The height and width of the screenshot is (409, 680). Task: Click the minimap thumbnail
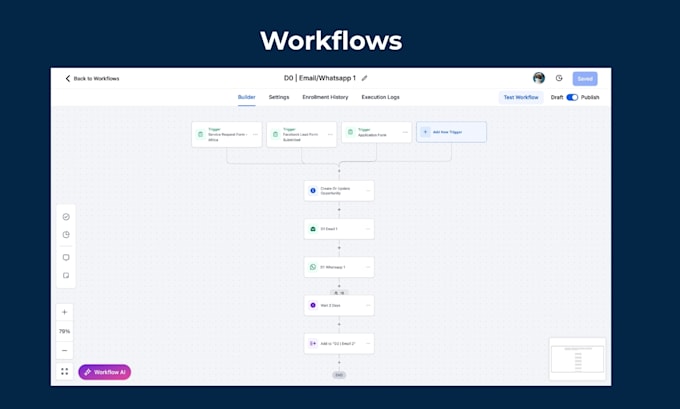[x=577, y=359]
